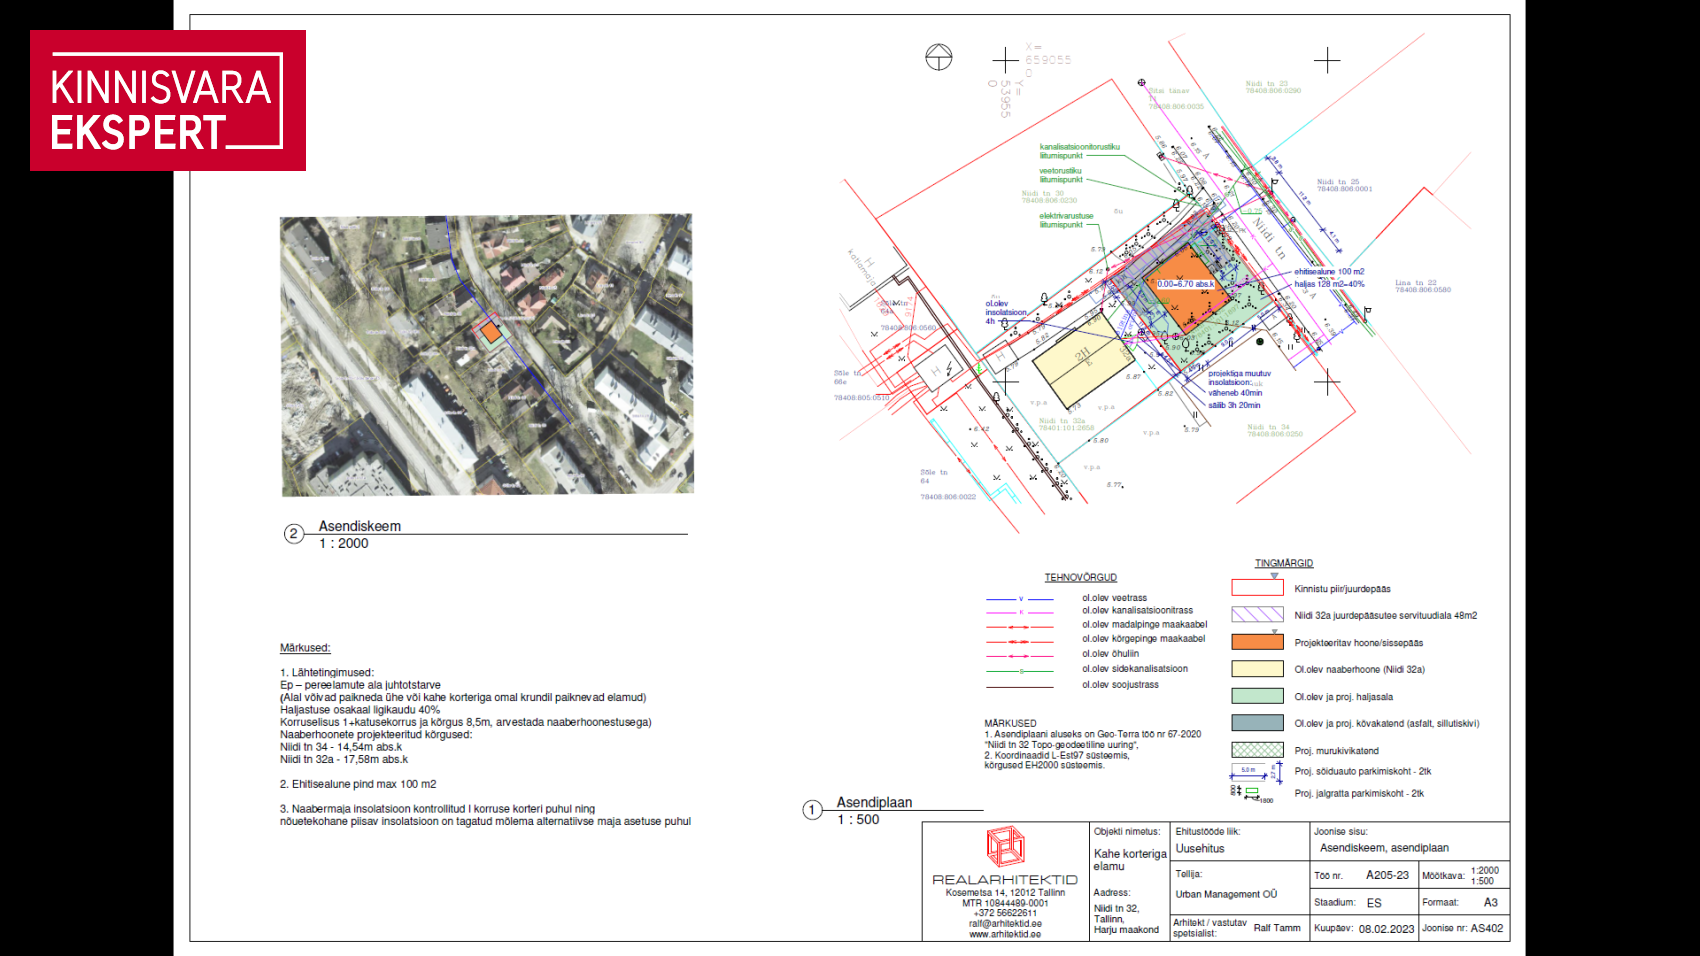Click the red Realarhitektid cube logo
Image resolution: width=1700 pixels, height=956 pixels.
pyautogui.click(x=1005, y=847)
